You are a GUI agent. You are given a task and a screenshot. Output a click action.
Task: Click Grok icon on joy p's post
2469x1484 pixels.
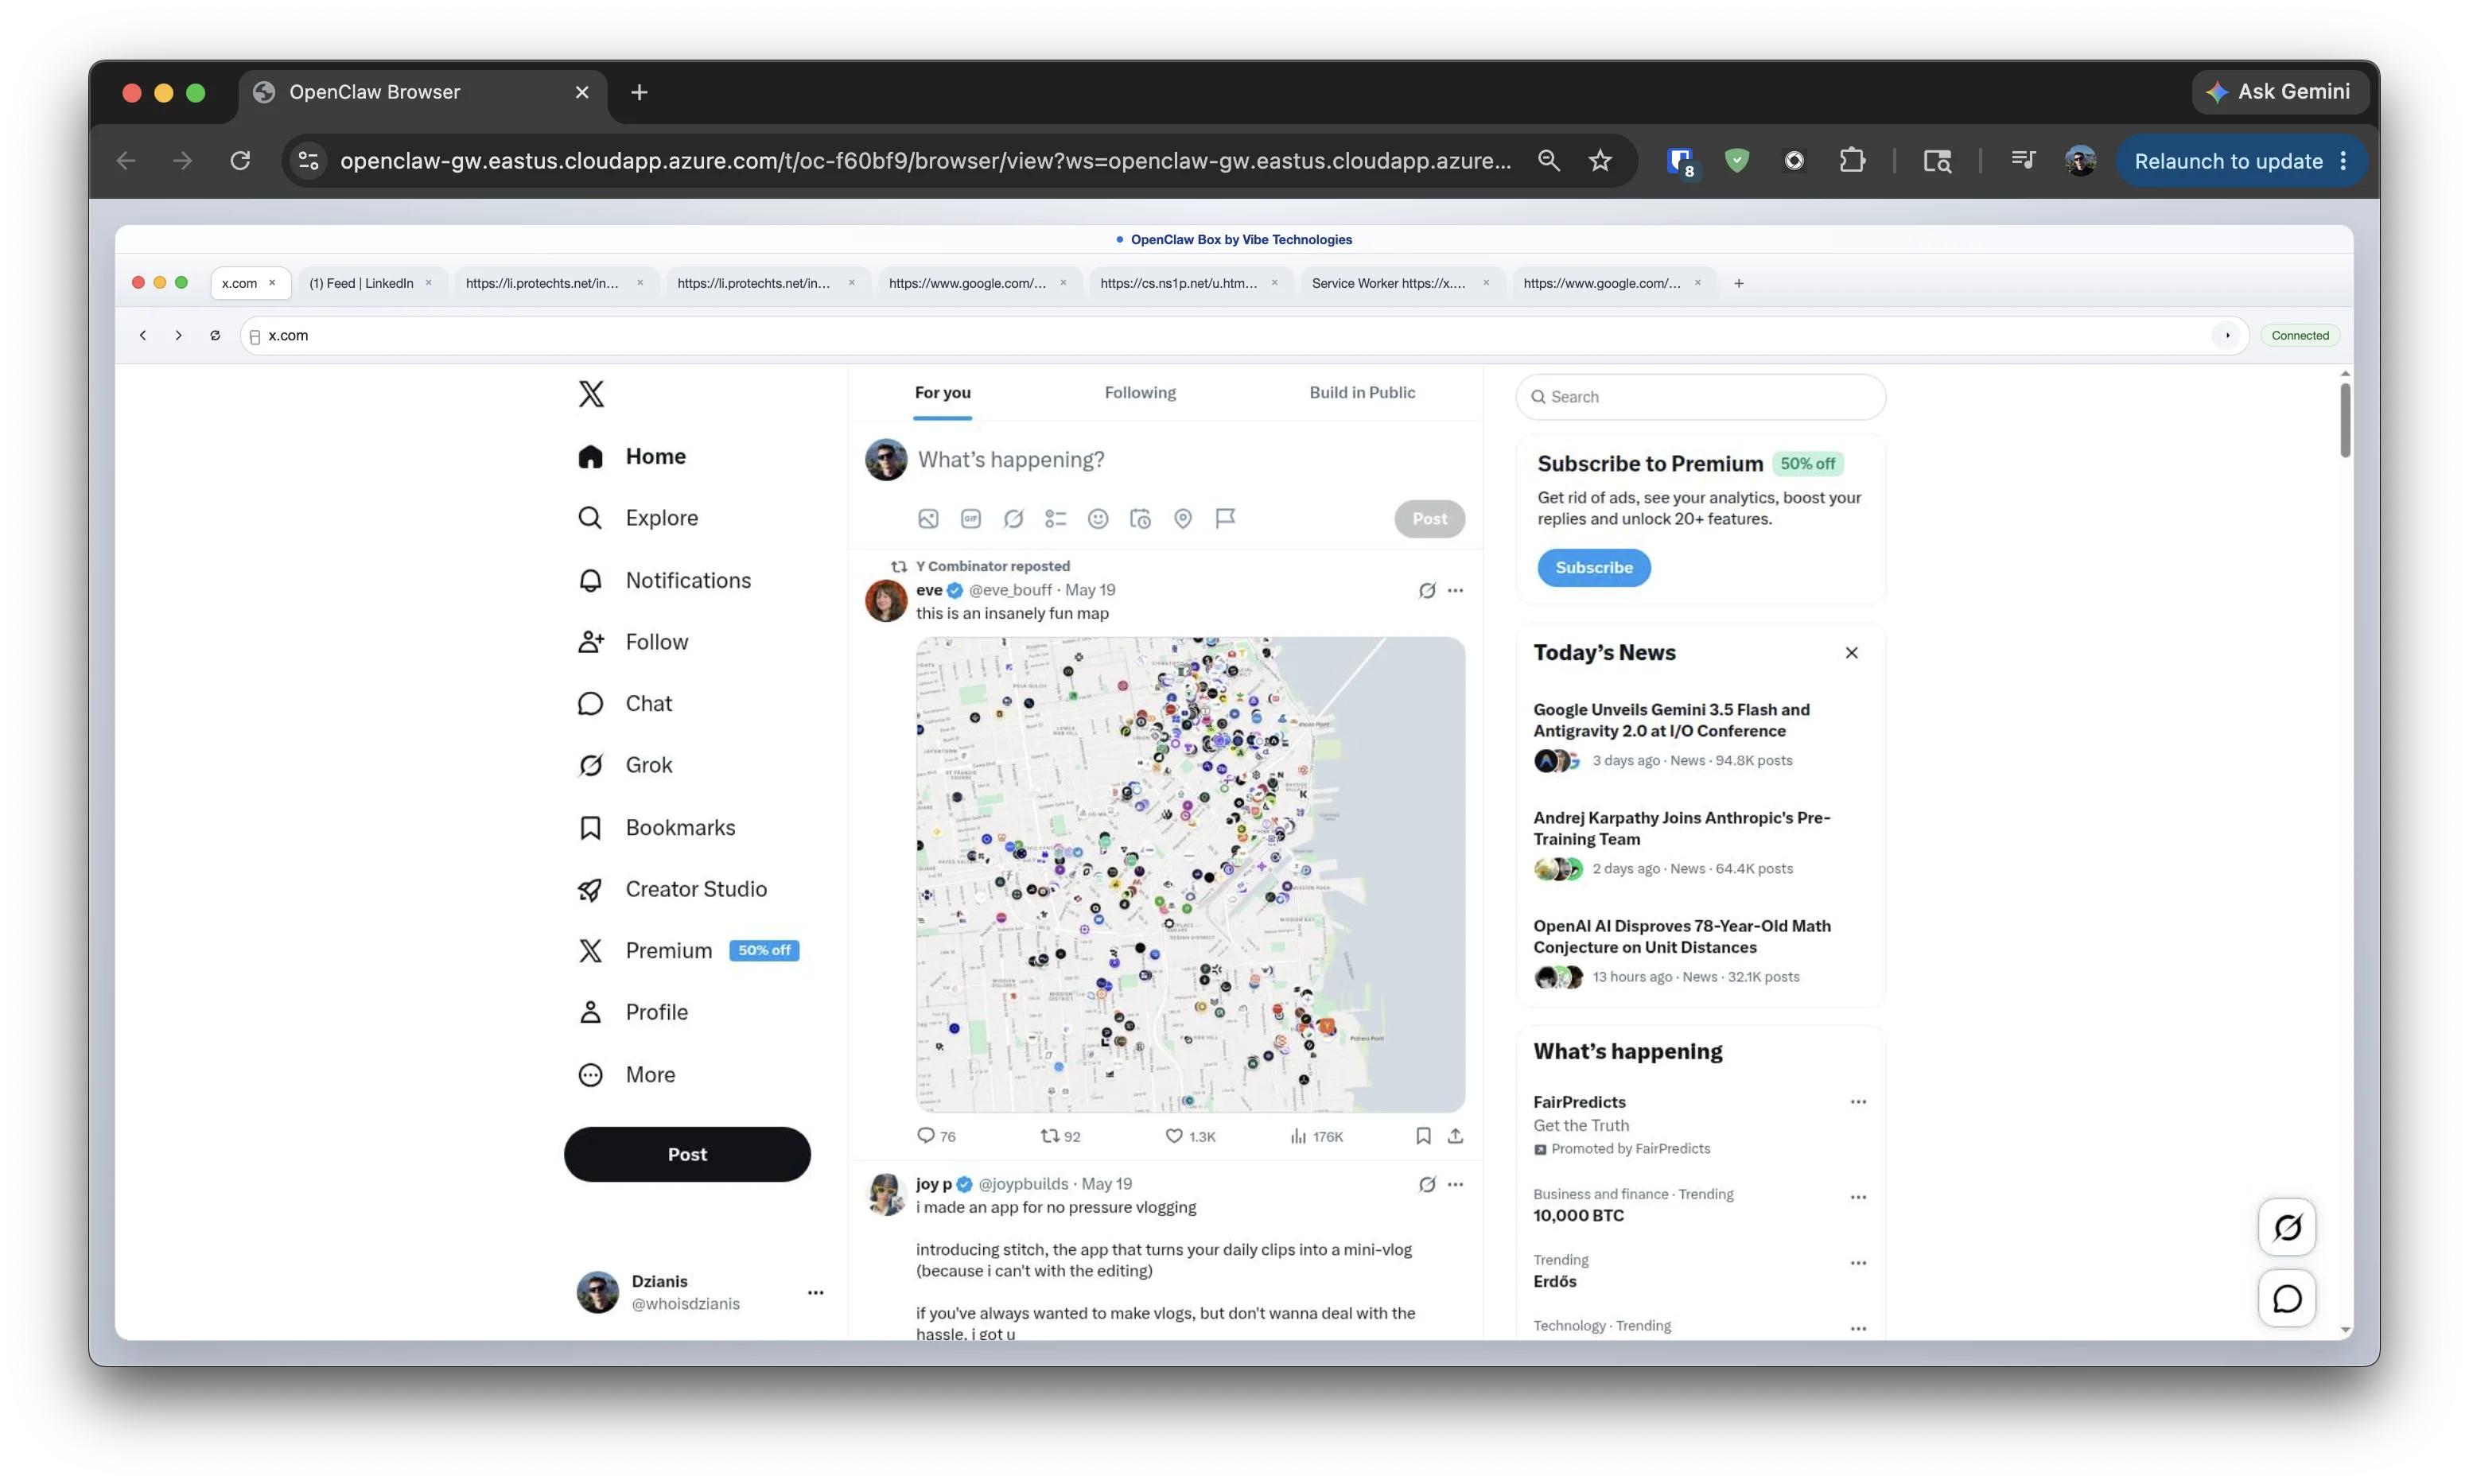1427,1184
